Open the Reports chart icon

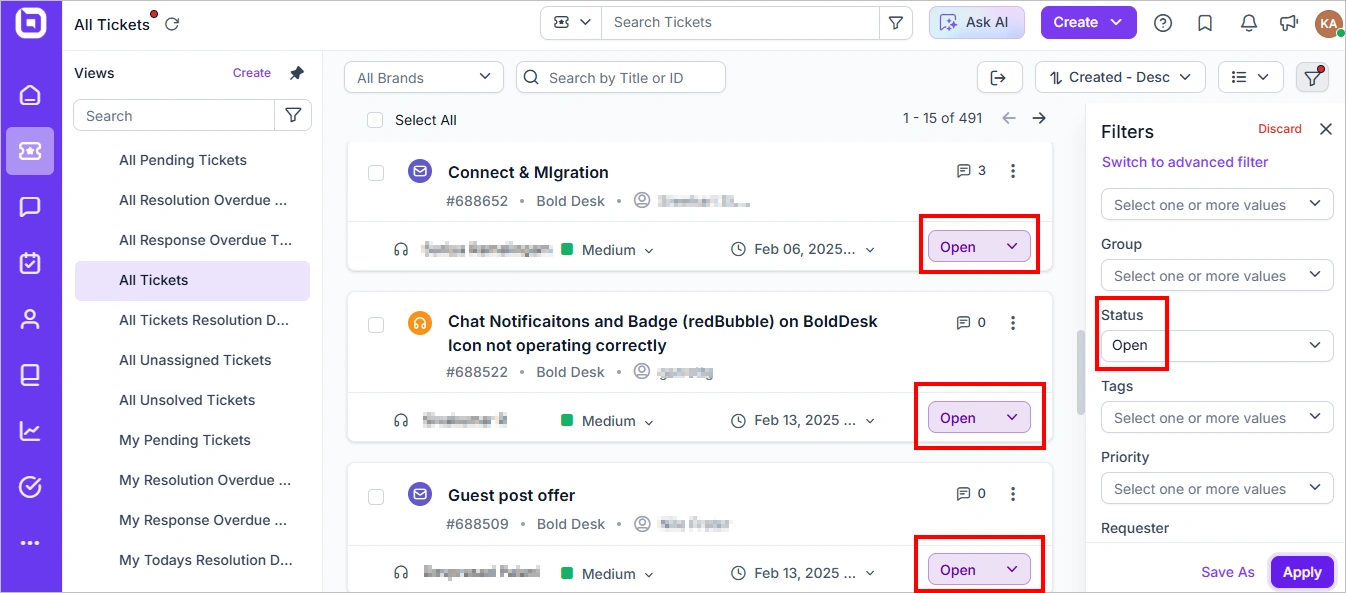point(30,431)
